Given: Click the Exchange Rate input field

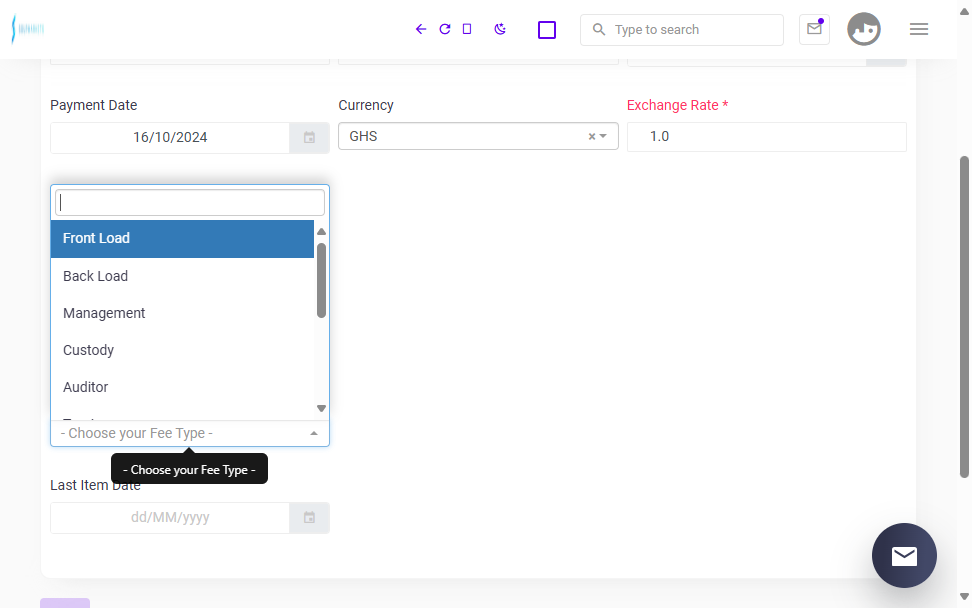Looking at the screenshot, I should point(767,136).
